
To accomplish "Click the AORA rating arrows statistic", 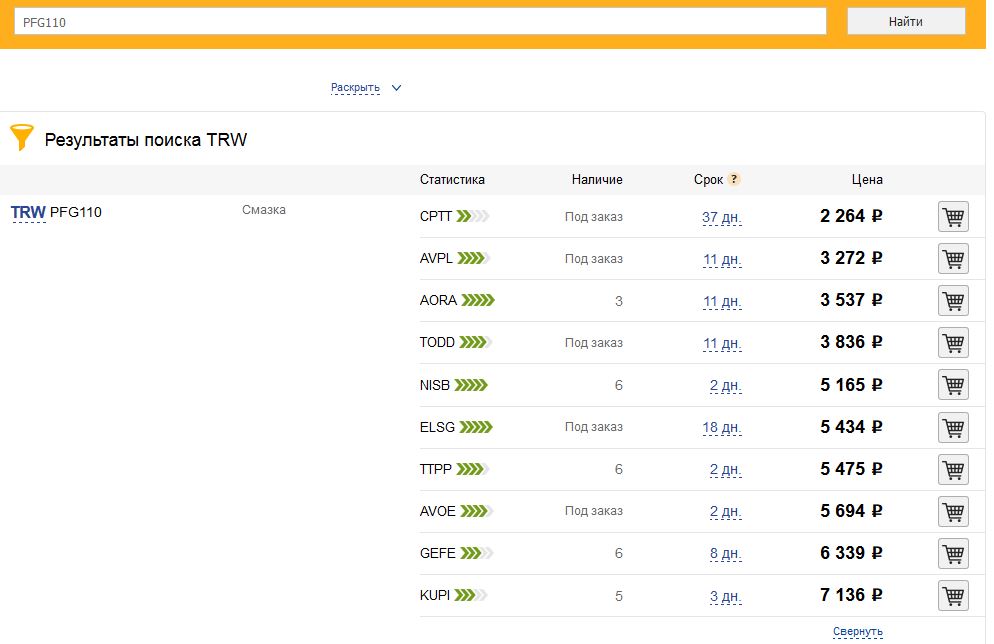I will click(477, 300).
